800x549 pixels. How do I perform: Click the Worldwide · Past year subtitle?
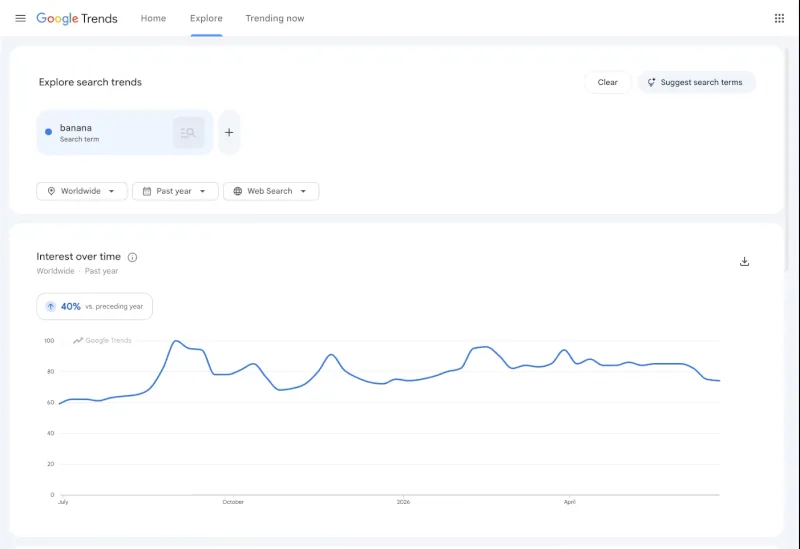click(x=77, y=271)
